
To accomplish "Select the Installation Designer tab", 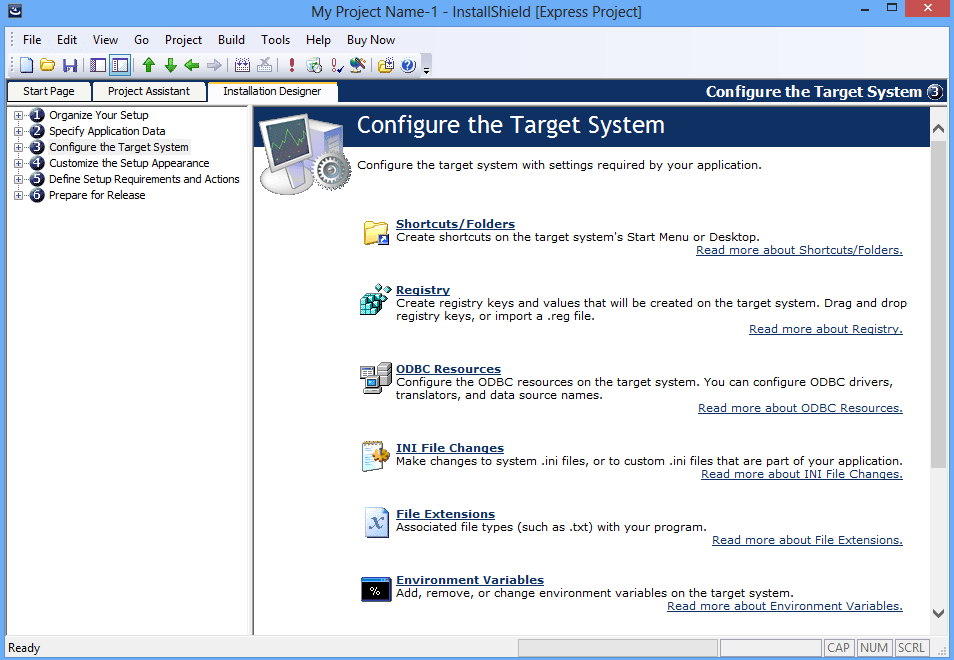I will point(272,91).
